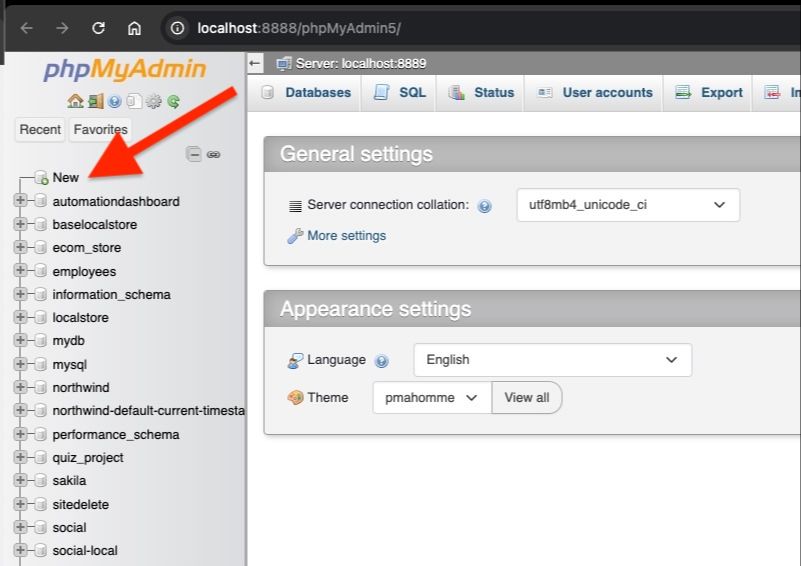The height and width of the screenshot is (566, 801).
Task: Click browser home button
Action: click(x=134, y=28)
